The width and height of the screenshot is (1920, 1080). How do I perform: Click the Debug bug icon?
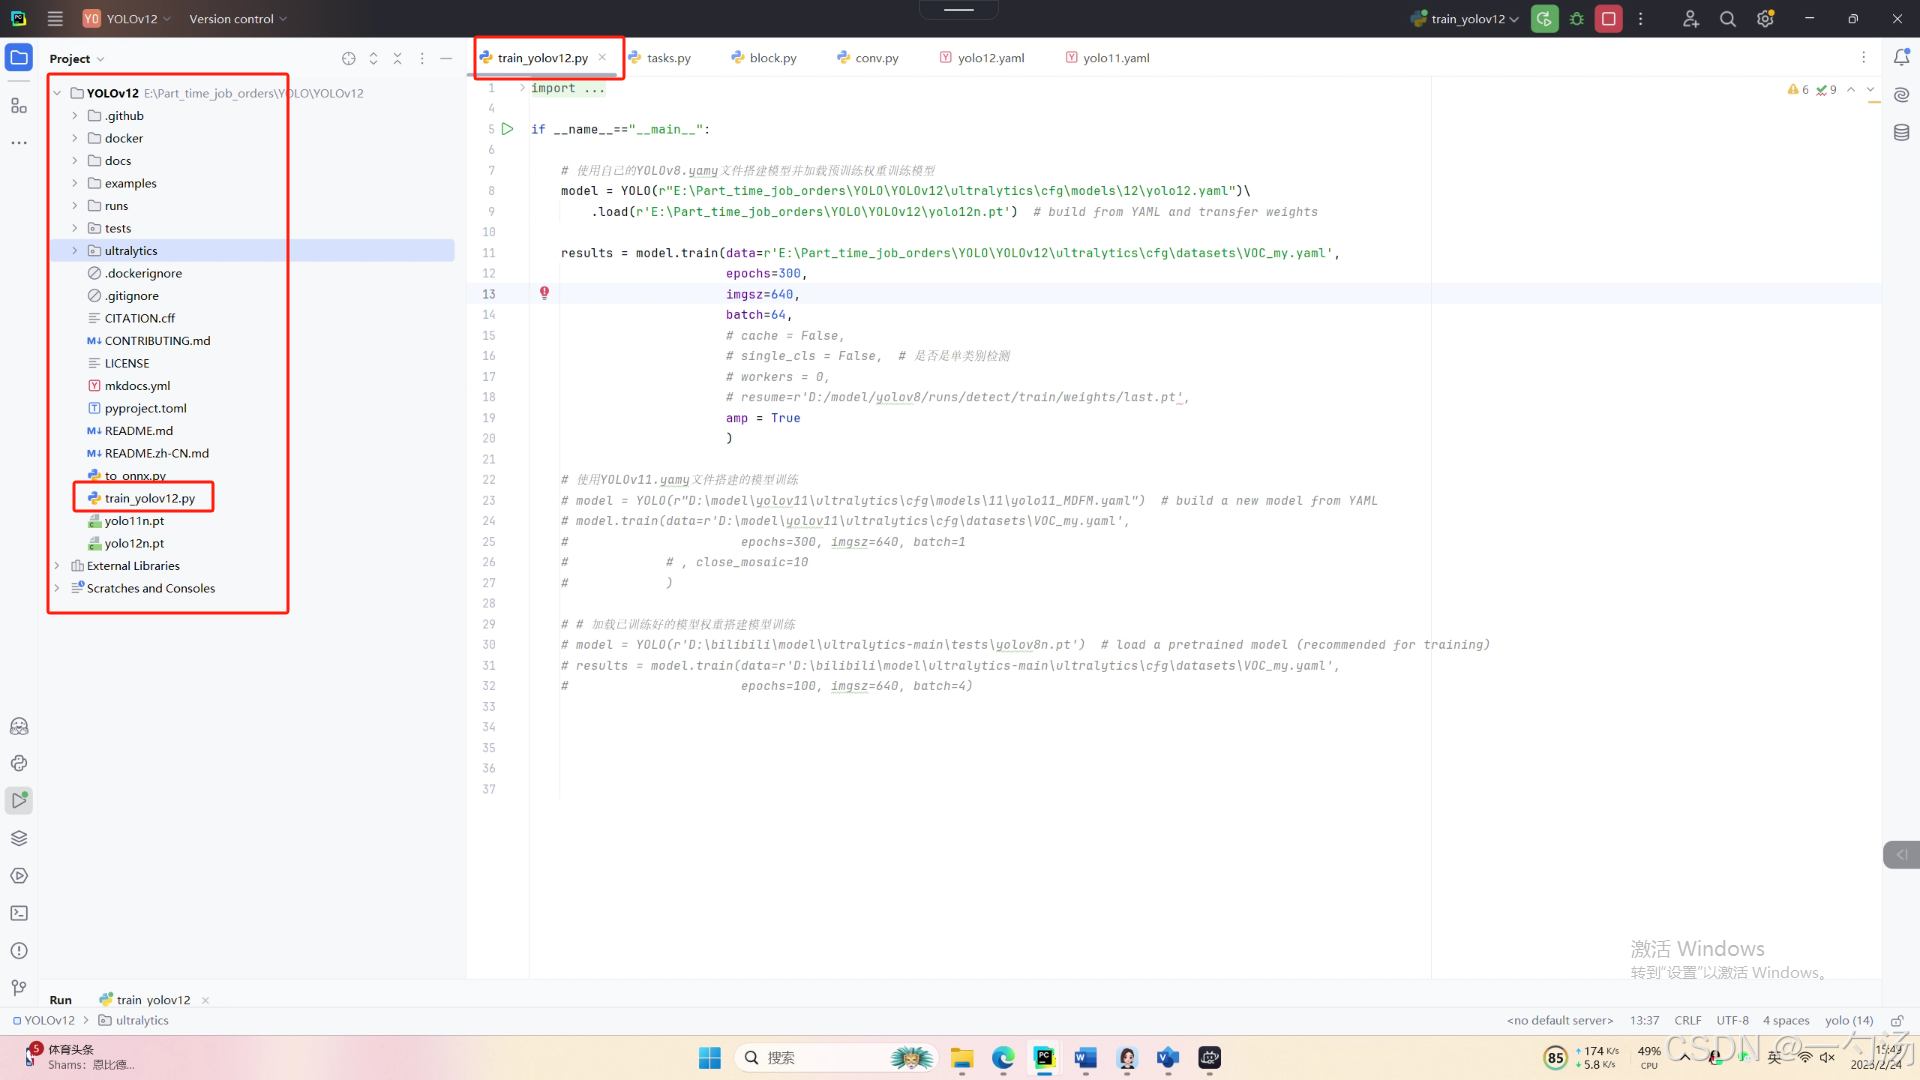point(1577,19)
